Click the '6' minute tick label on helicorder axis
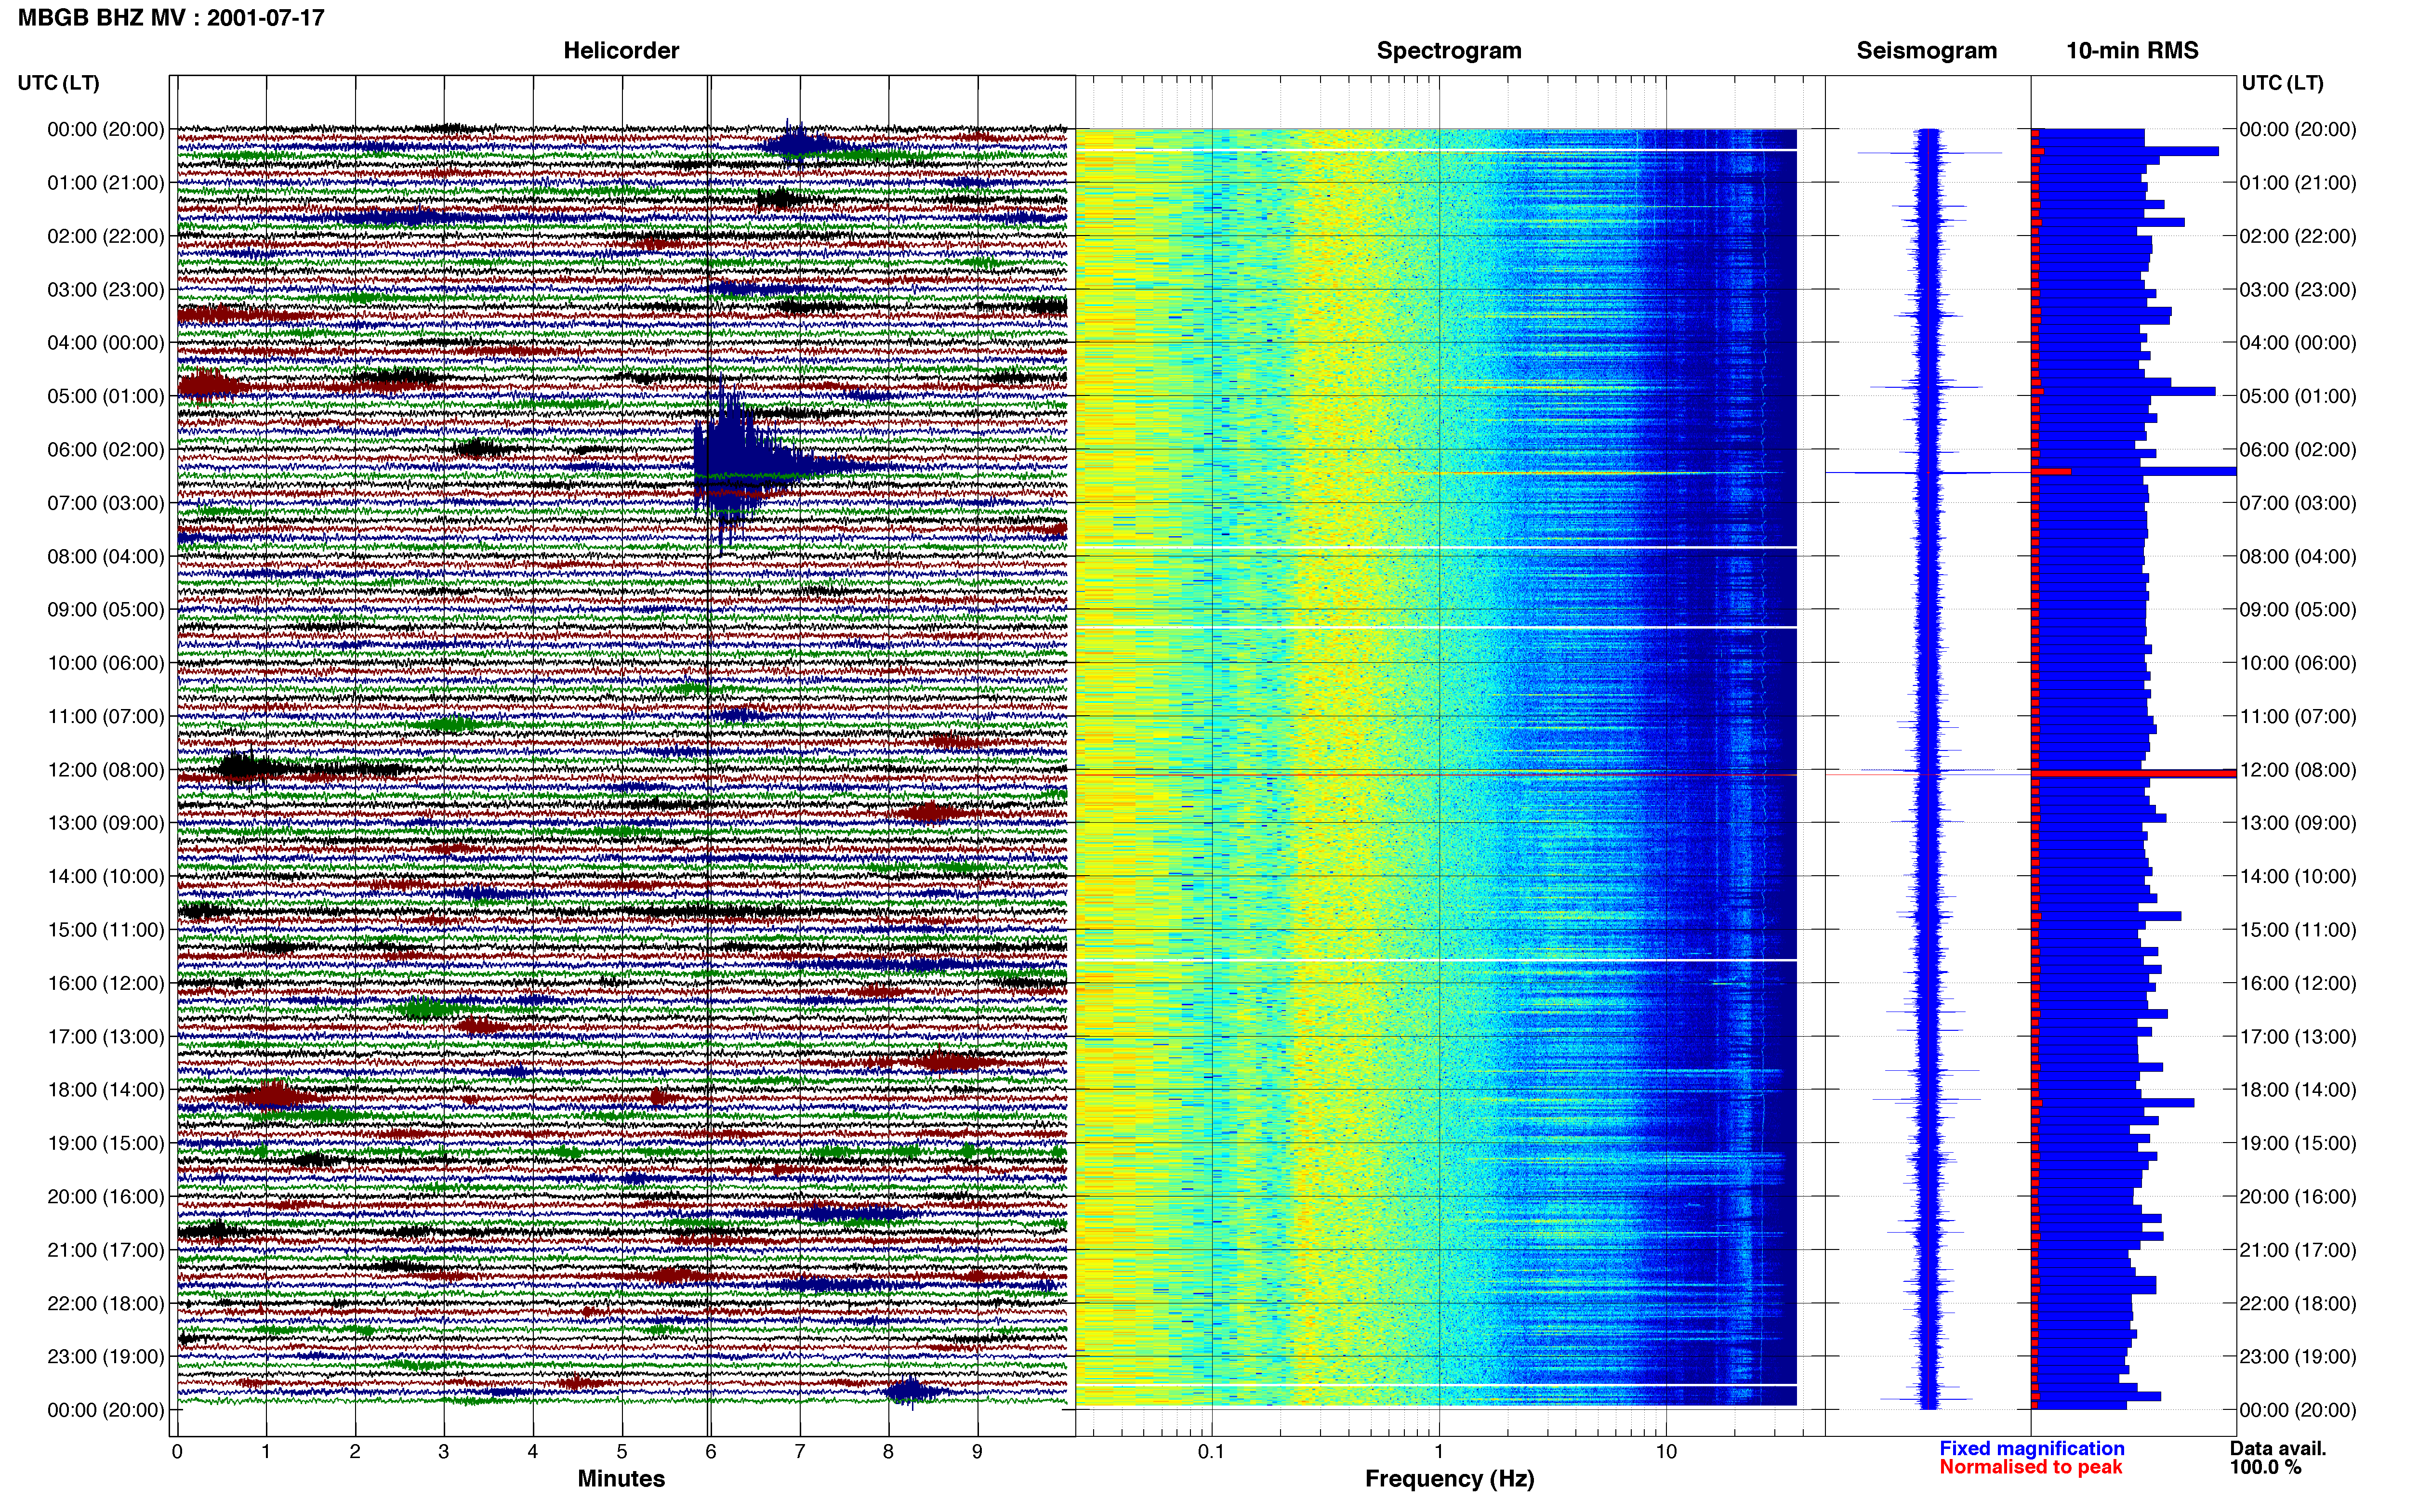Image resolution: width=2418 pixels, height=1512 pixels. [x=711, y=1451]
